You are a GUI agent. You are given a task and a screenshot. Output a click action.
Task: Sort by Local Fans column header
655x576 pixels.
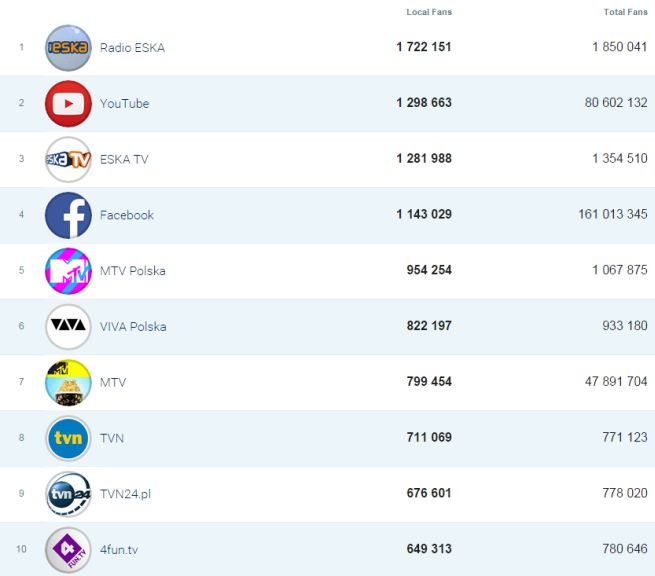pos(429,12)
